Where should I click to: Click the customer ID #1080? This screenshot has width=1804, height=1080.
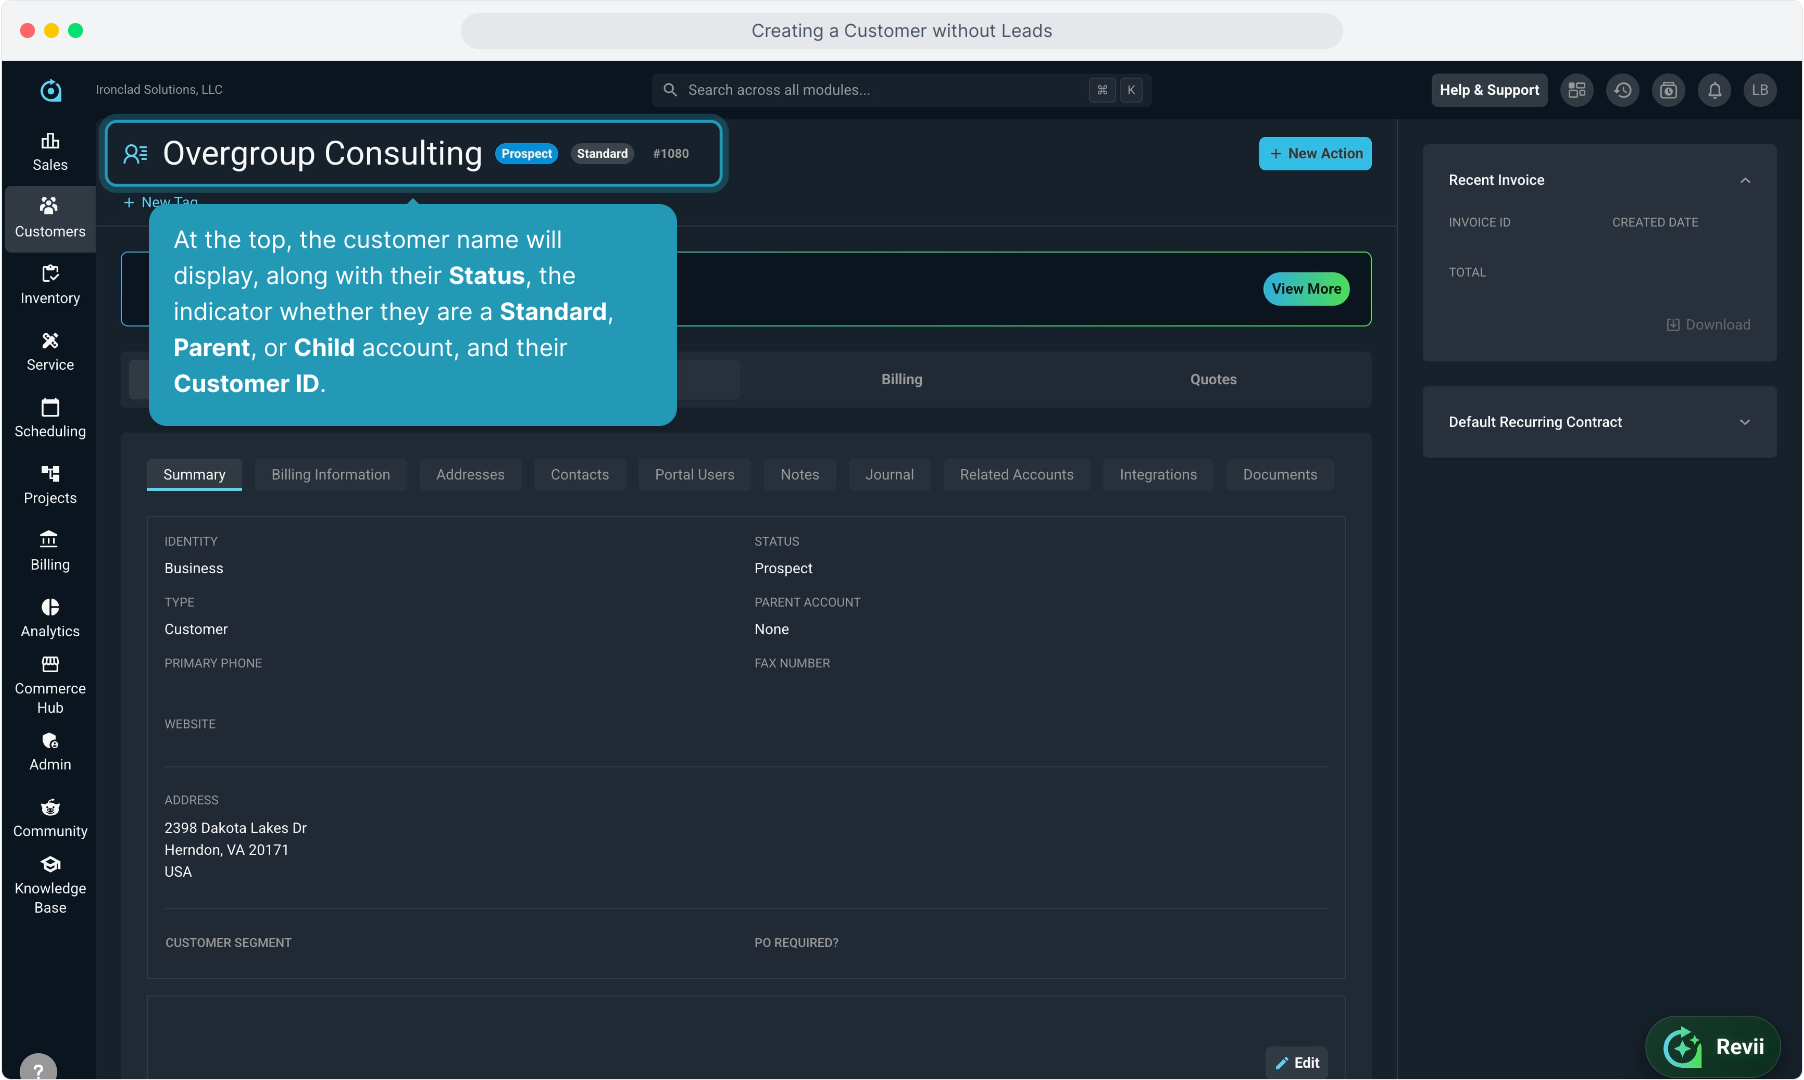tap(671, 154)
